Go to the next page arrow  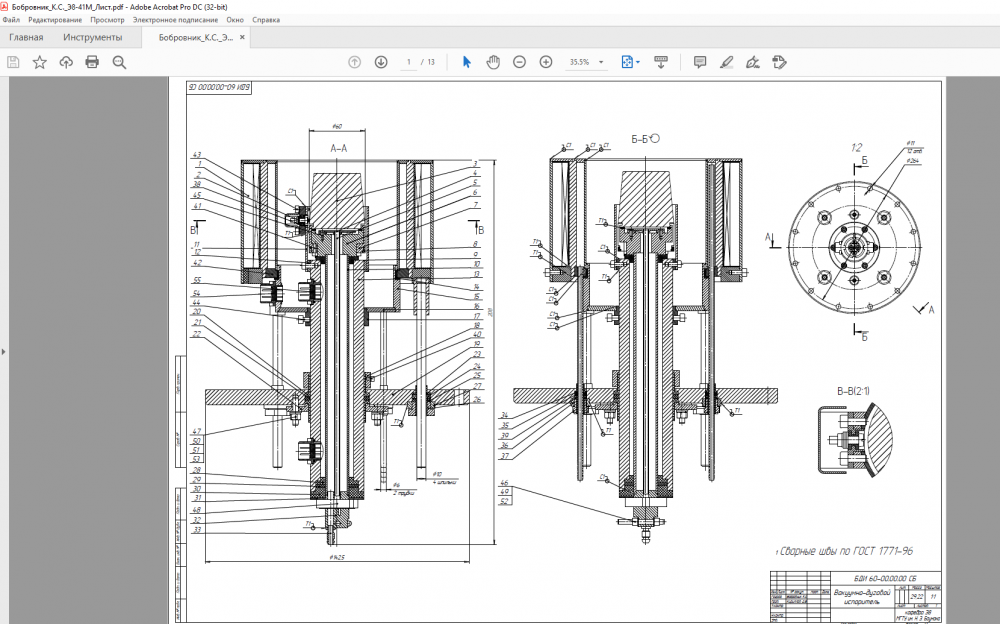(x=381, y=62)
